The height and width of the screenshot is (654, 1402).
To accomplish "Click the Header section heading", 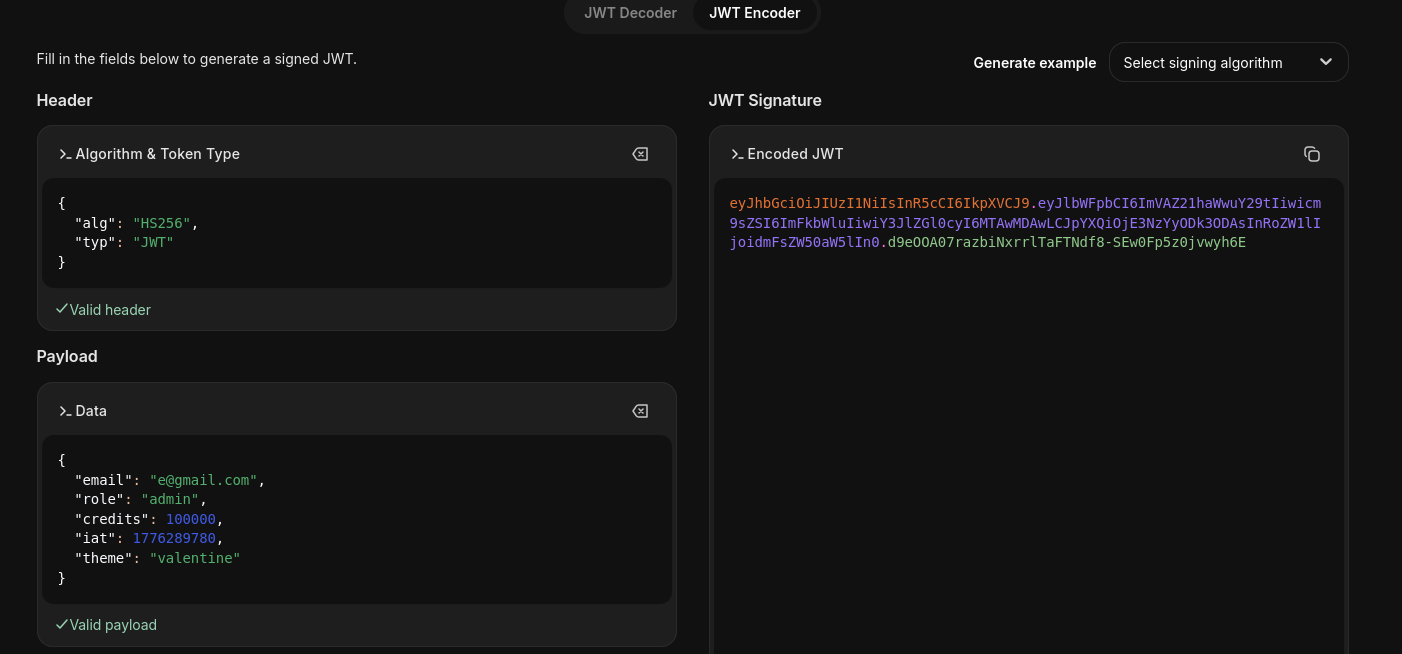I will click(x=64, y=100).
